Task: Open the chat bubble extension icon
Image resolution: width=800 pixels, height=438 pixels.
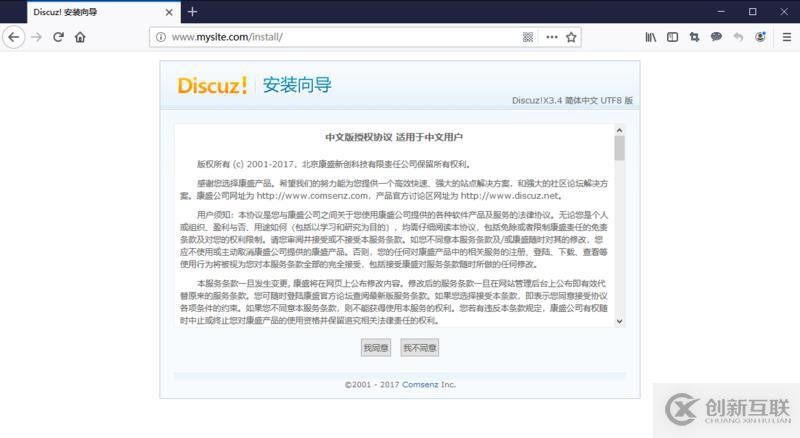Action: point(716,37)
